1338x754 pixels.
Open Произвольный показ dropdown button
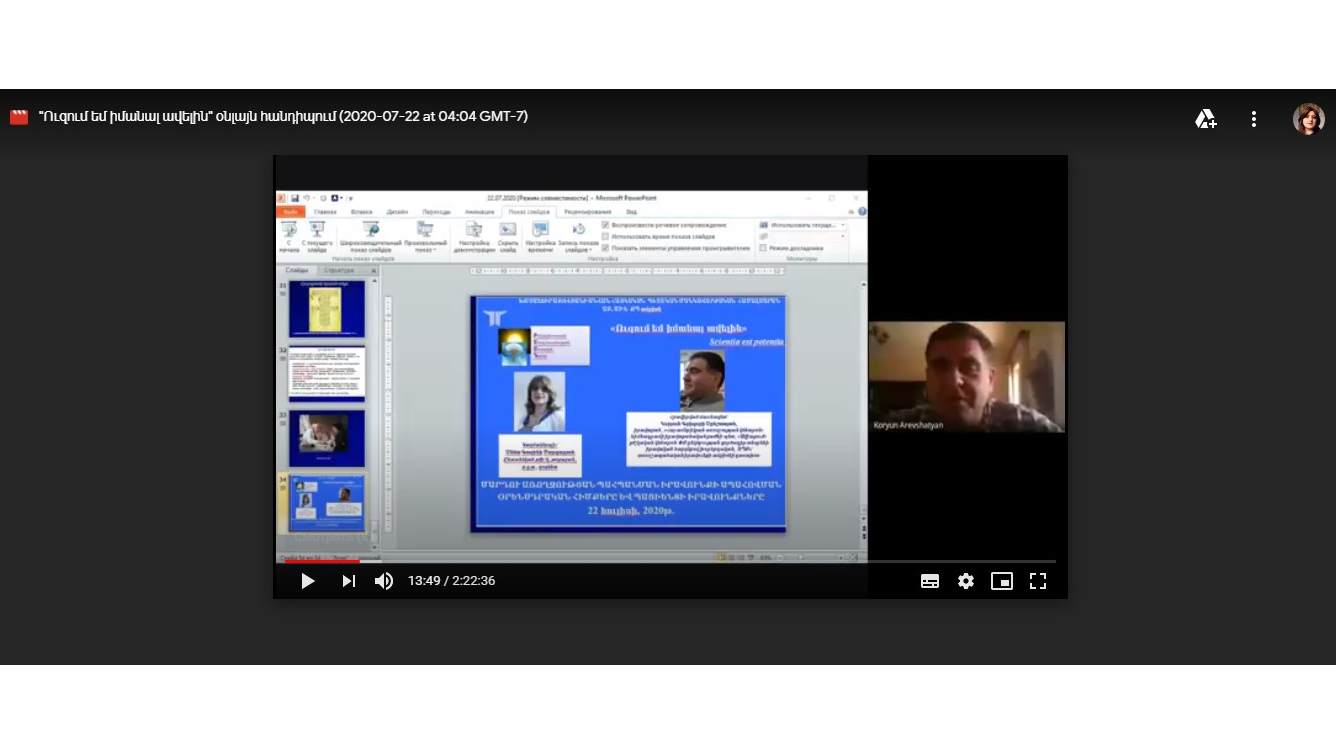pos(426,238)
